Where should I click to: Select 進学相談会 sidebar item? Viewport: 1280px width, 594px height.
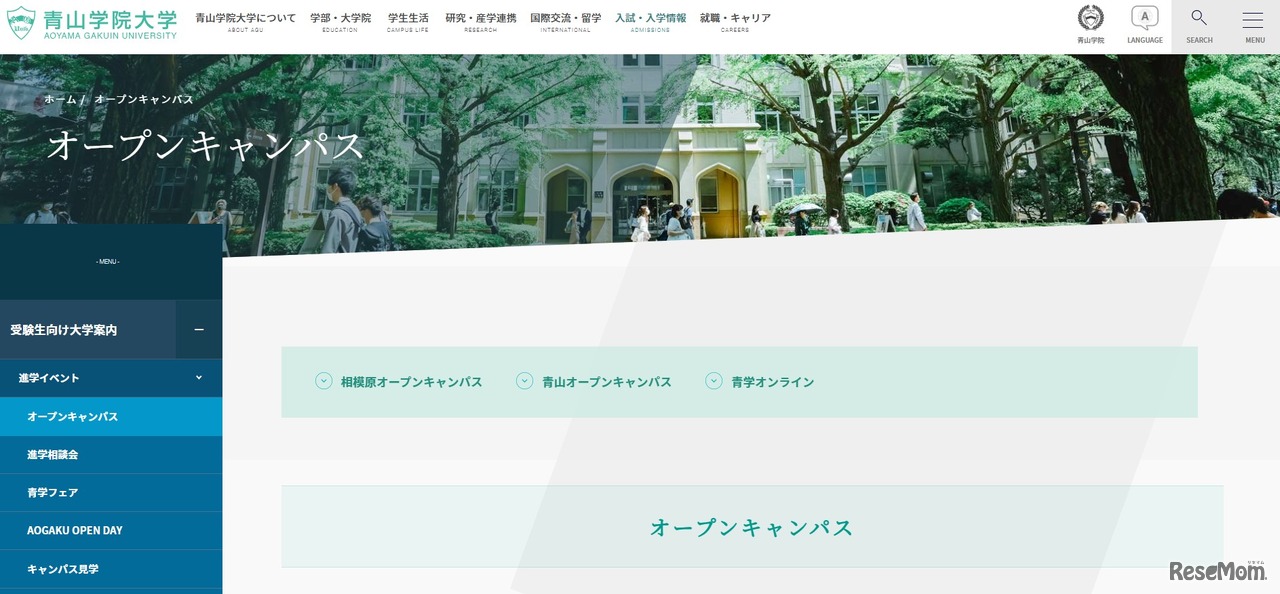click(x=111, y=454)
